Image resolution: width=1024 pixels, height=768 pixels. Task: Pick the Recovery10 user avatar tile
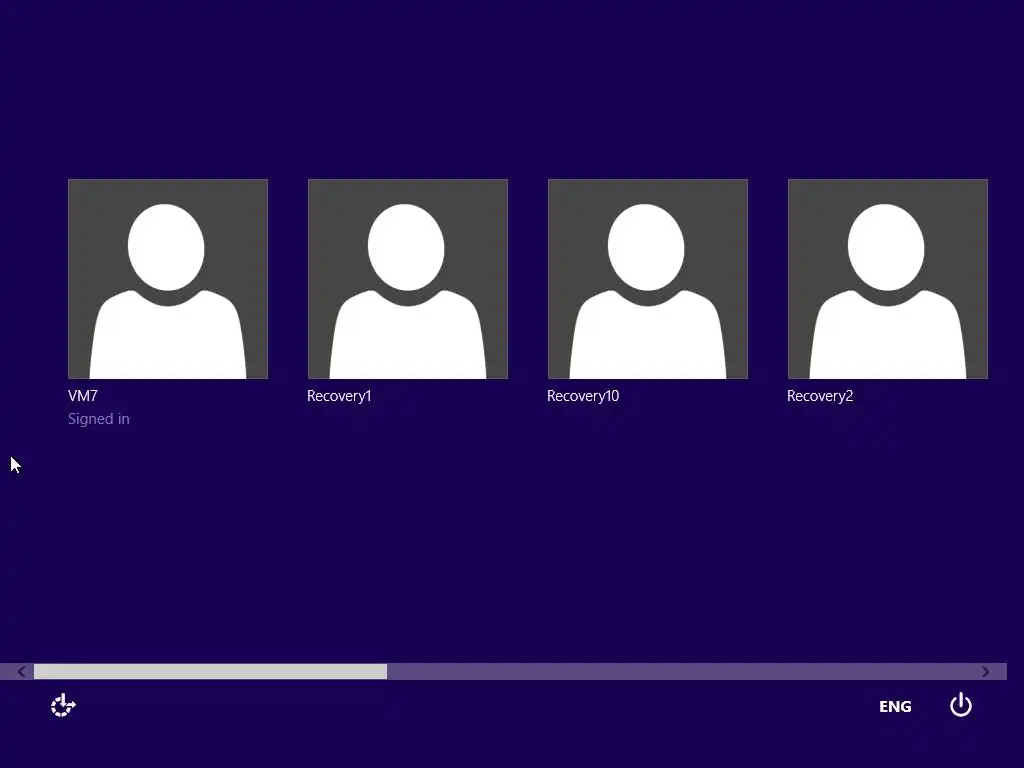coord(648,279)
